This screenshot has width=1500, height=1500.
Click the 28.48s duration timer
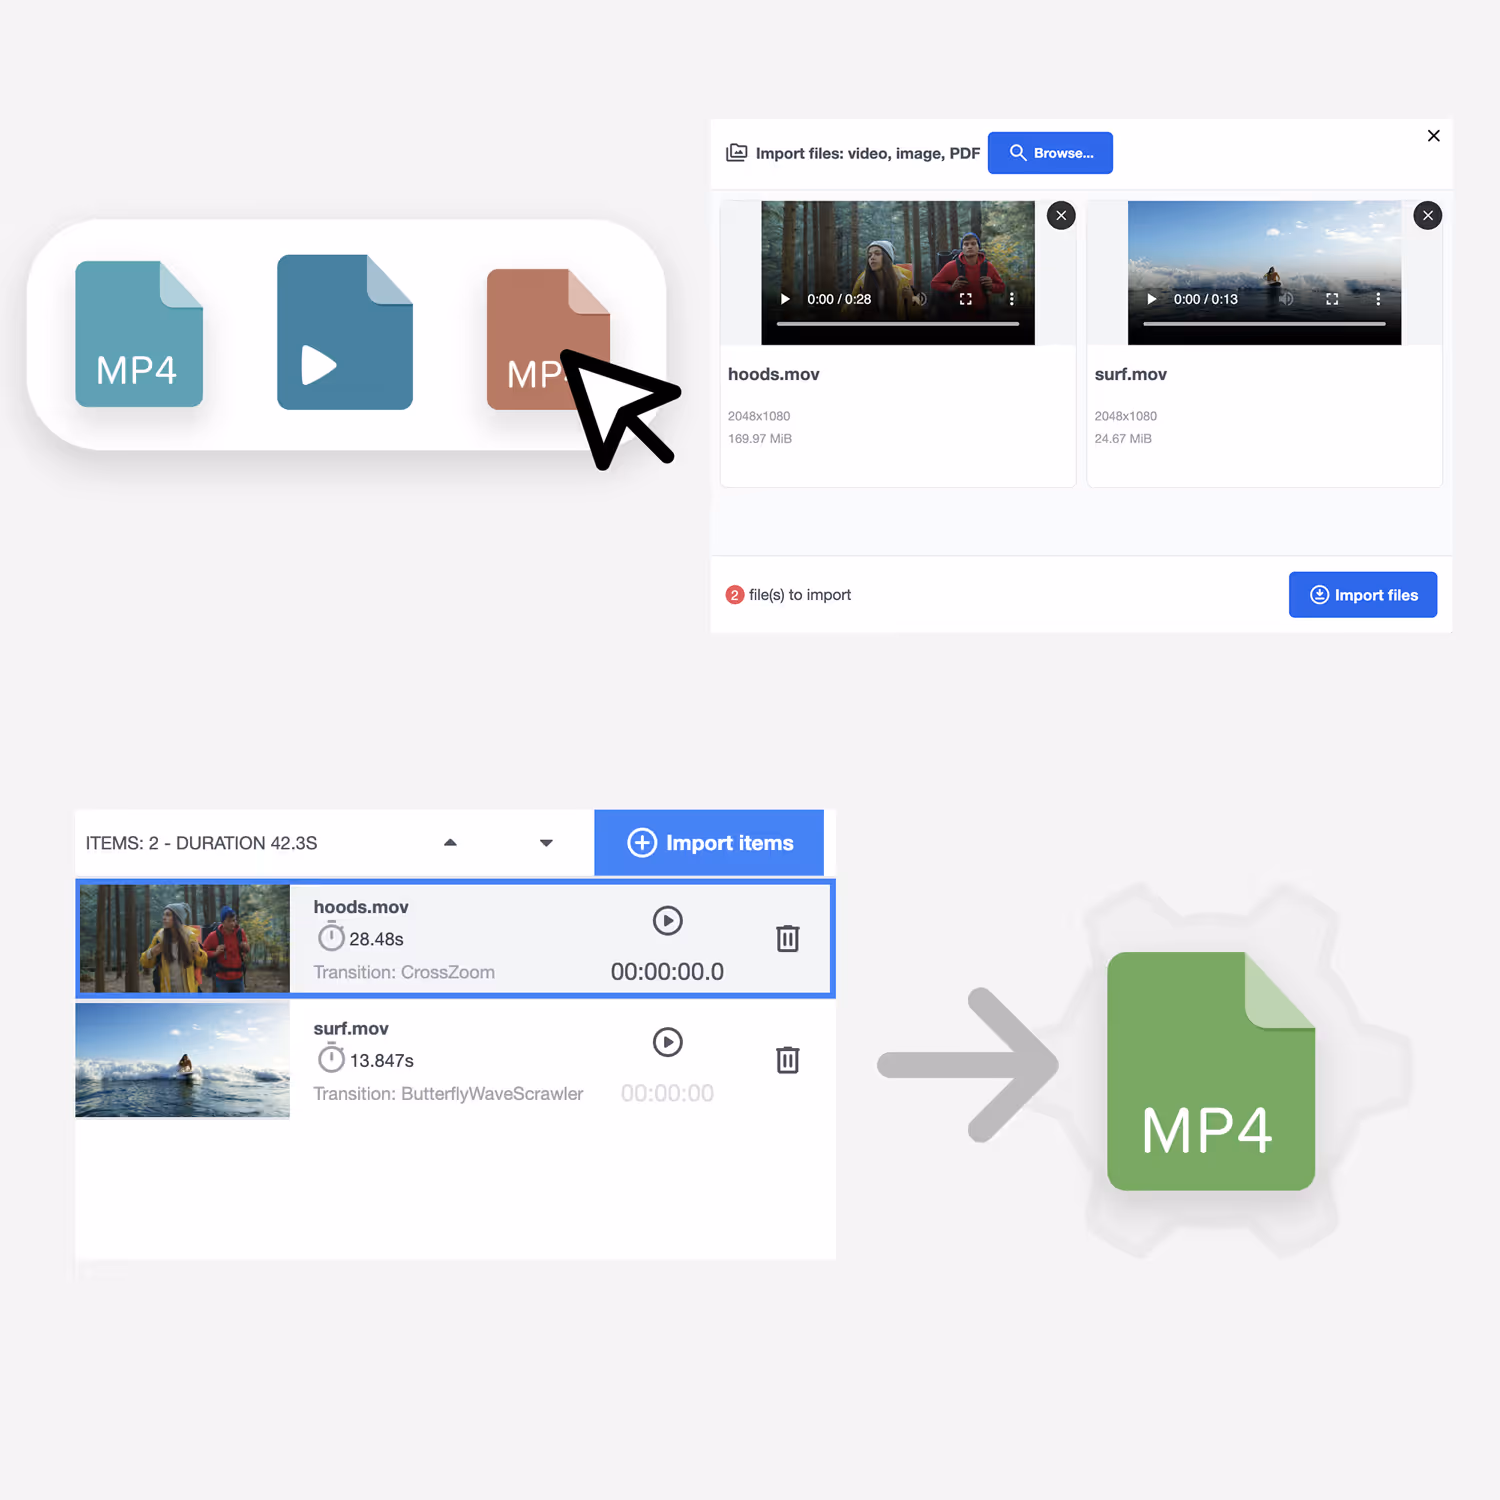coord(361,938)
